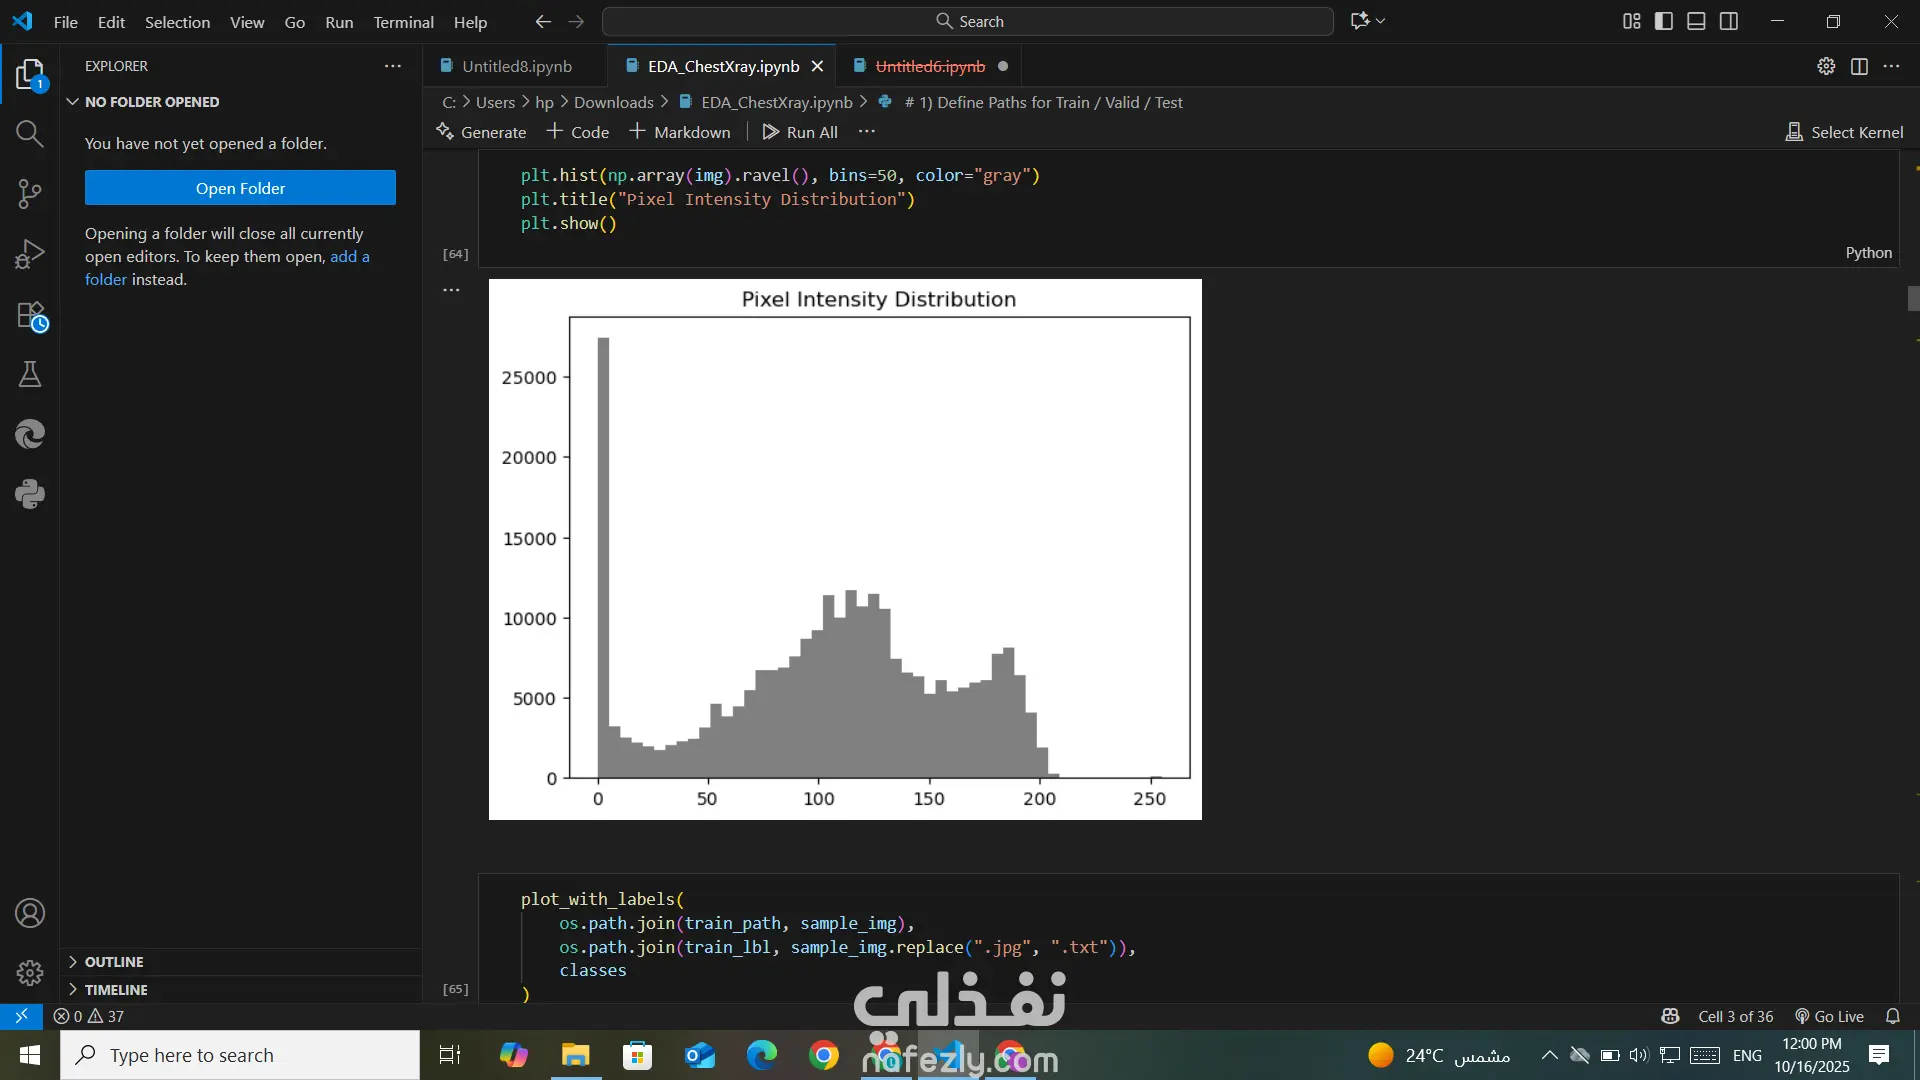
Task: Switch to the Untitled8.ipynb tab
Action: [x=516, y=66]
